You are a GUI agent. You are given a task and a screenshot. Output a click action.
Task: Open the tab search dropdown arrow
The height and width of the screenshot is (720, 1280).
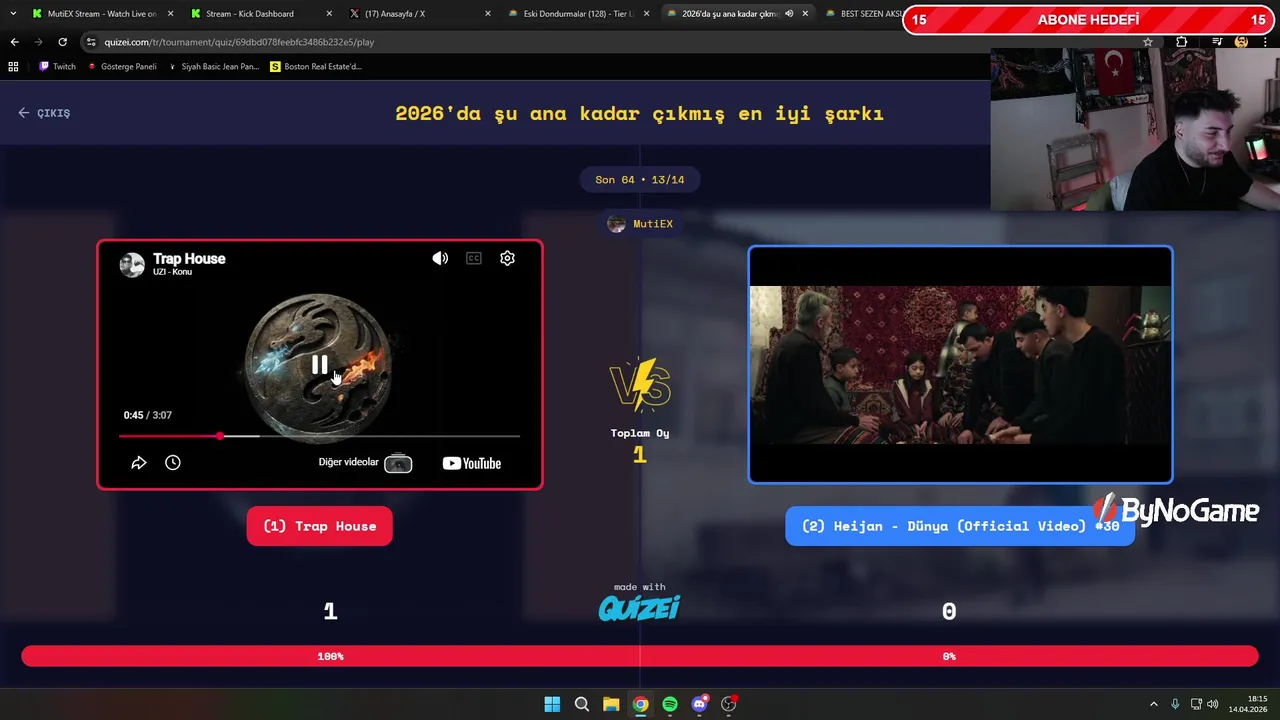[13, 14]
